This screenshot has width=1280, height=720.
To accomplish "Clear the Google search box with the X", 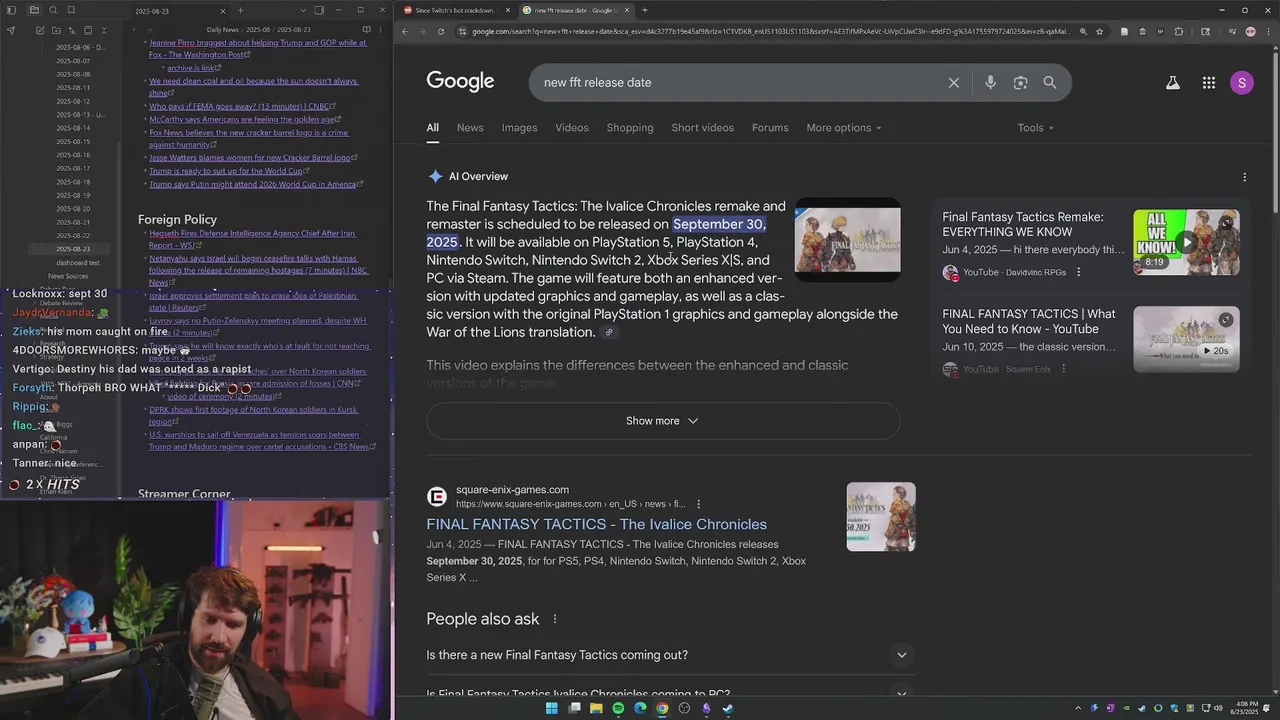I will click(x=953, y=83).
